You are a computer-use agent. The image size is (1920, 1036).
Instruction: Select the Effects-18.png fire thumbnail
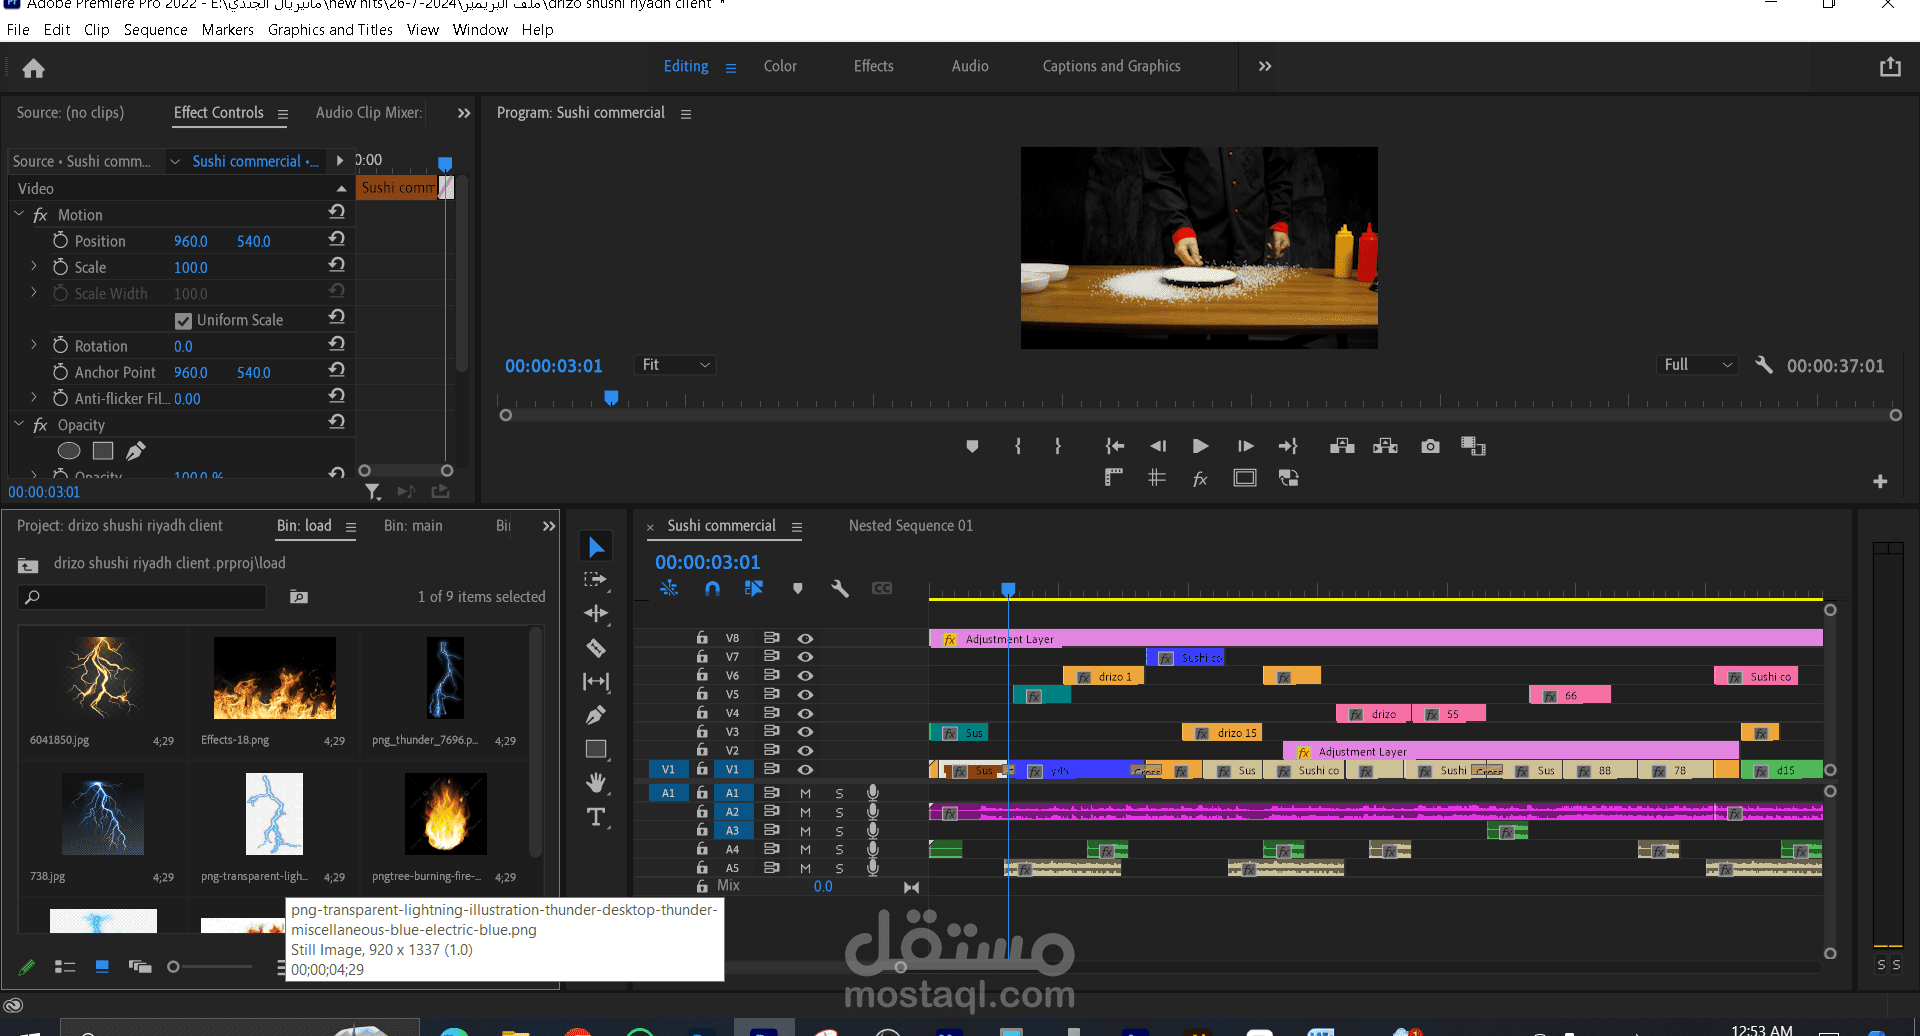(275, 679)
